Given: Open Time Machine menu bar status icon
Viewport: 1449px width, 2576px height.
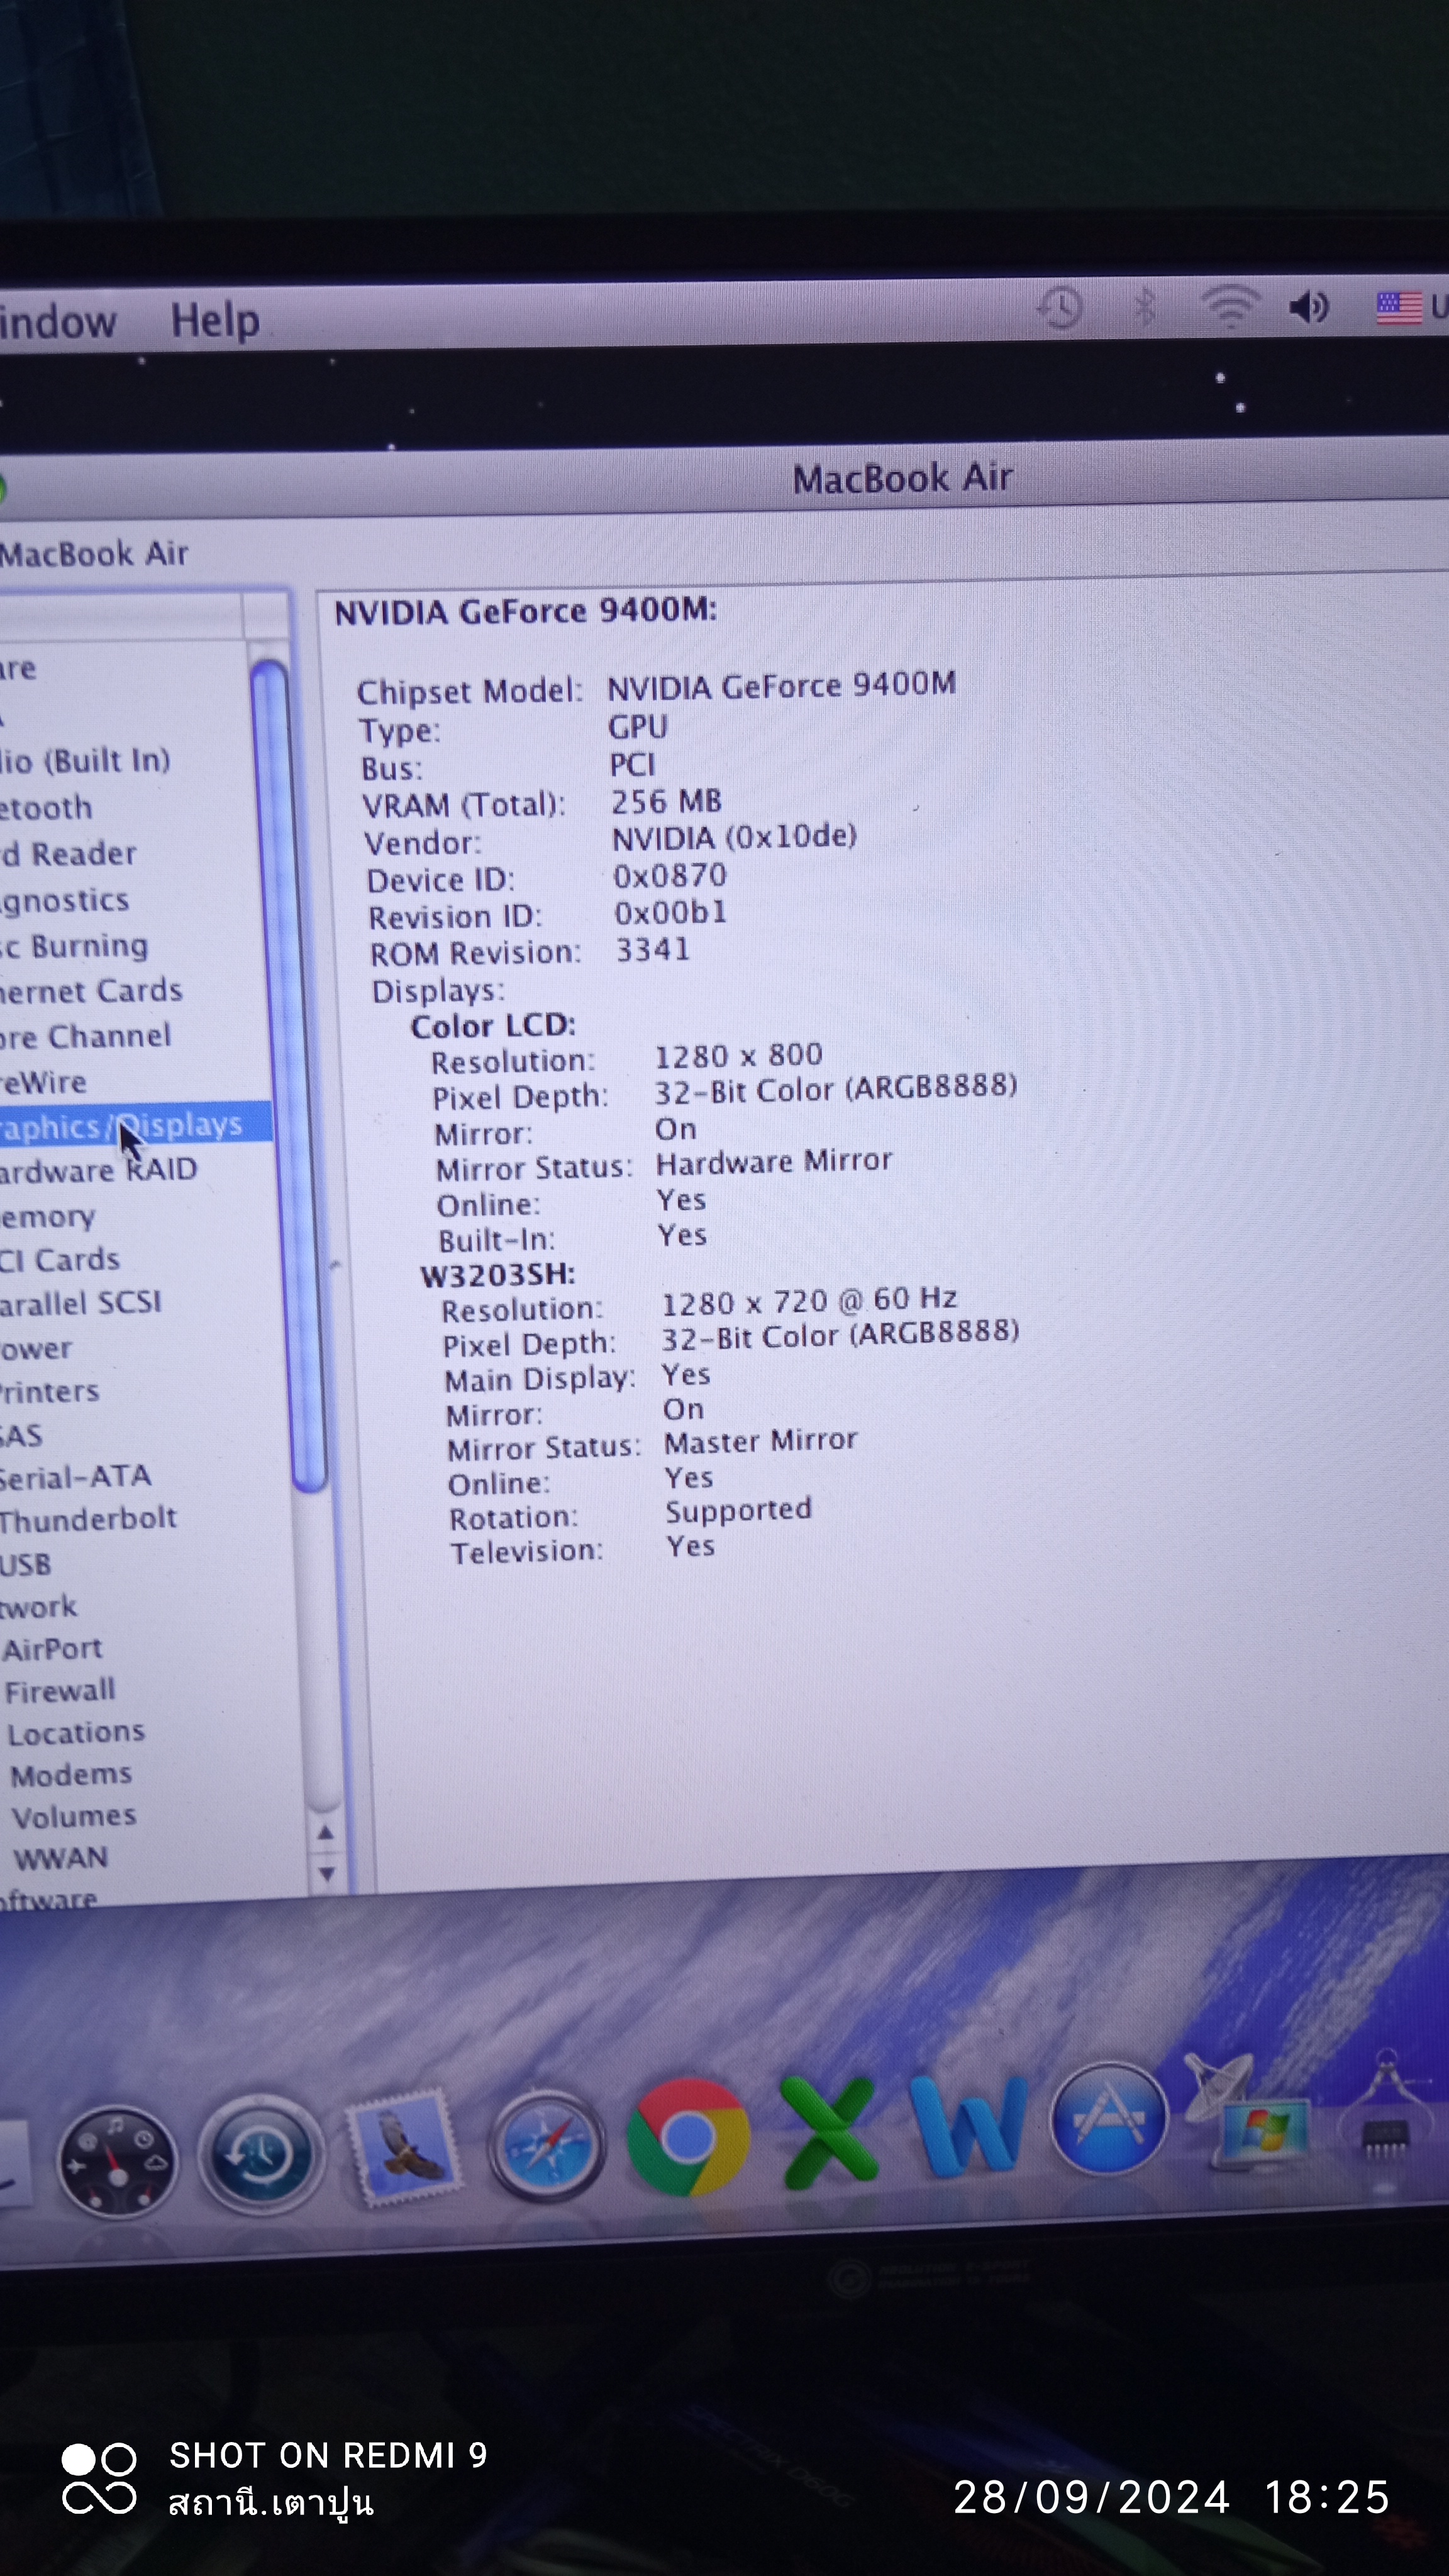Looking at the screenshot, I should (x=1060, y=307).
